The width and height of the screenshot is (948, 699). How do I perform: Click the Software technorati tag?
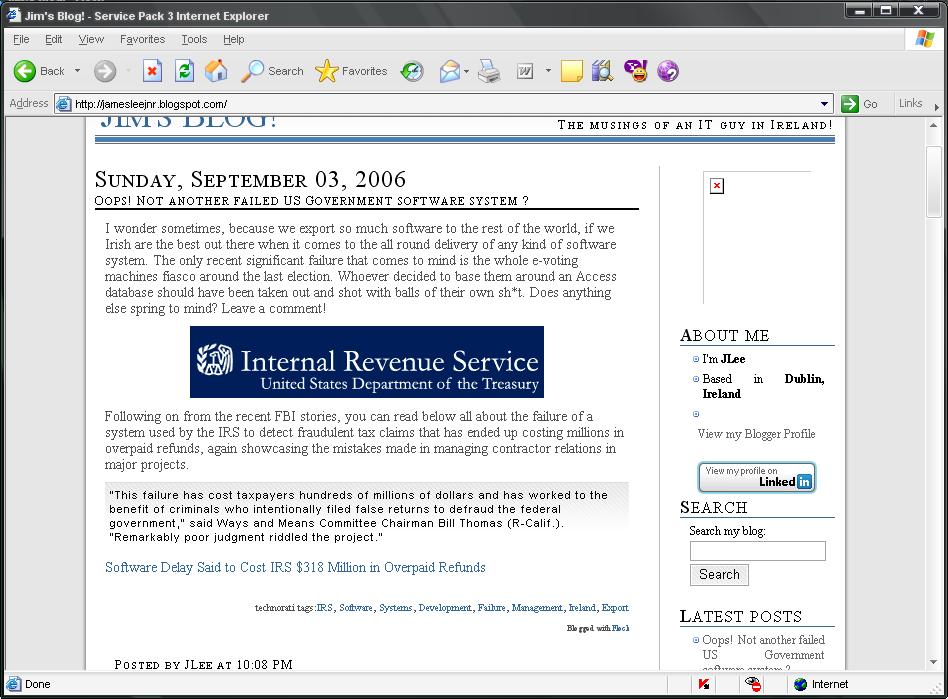coord(356,608)
